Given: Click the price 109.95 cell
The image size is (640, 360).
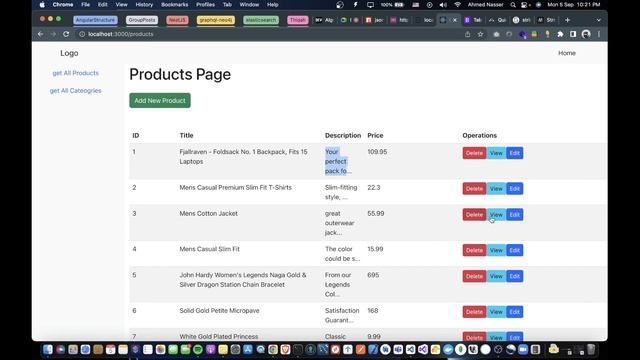Looking at the screenshot, I should [x=377, y=152].
